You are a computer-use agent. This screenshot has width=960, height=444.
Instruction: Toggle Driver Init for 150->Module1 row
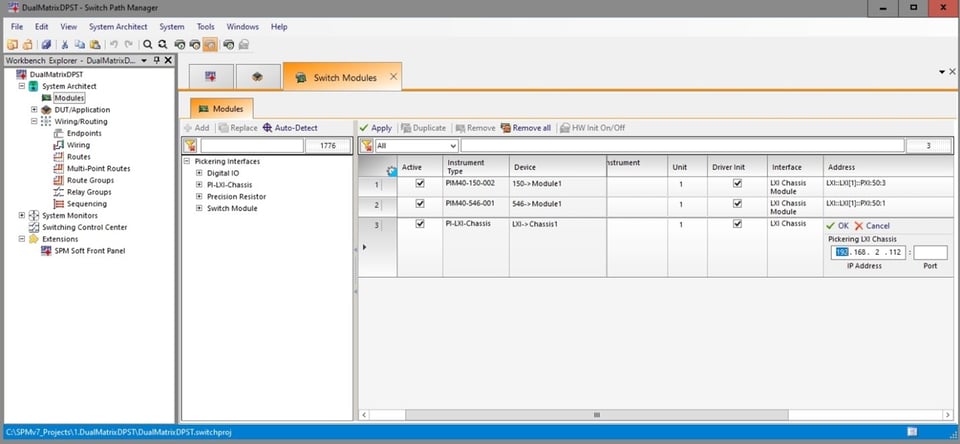coord(737,183)
